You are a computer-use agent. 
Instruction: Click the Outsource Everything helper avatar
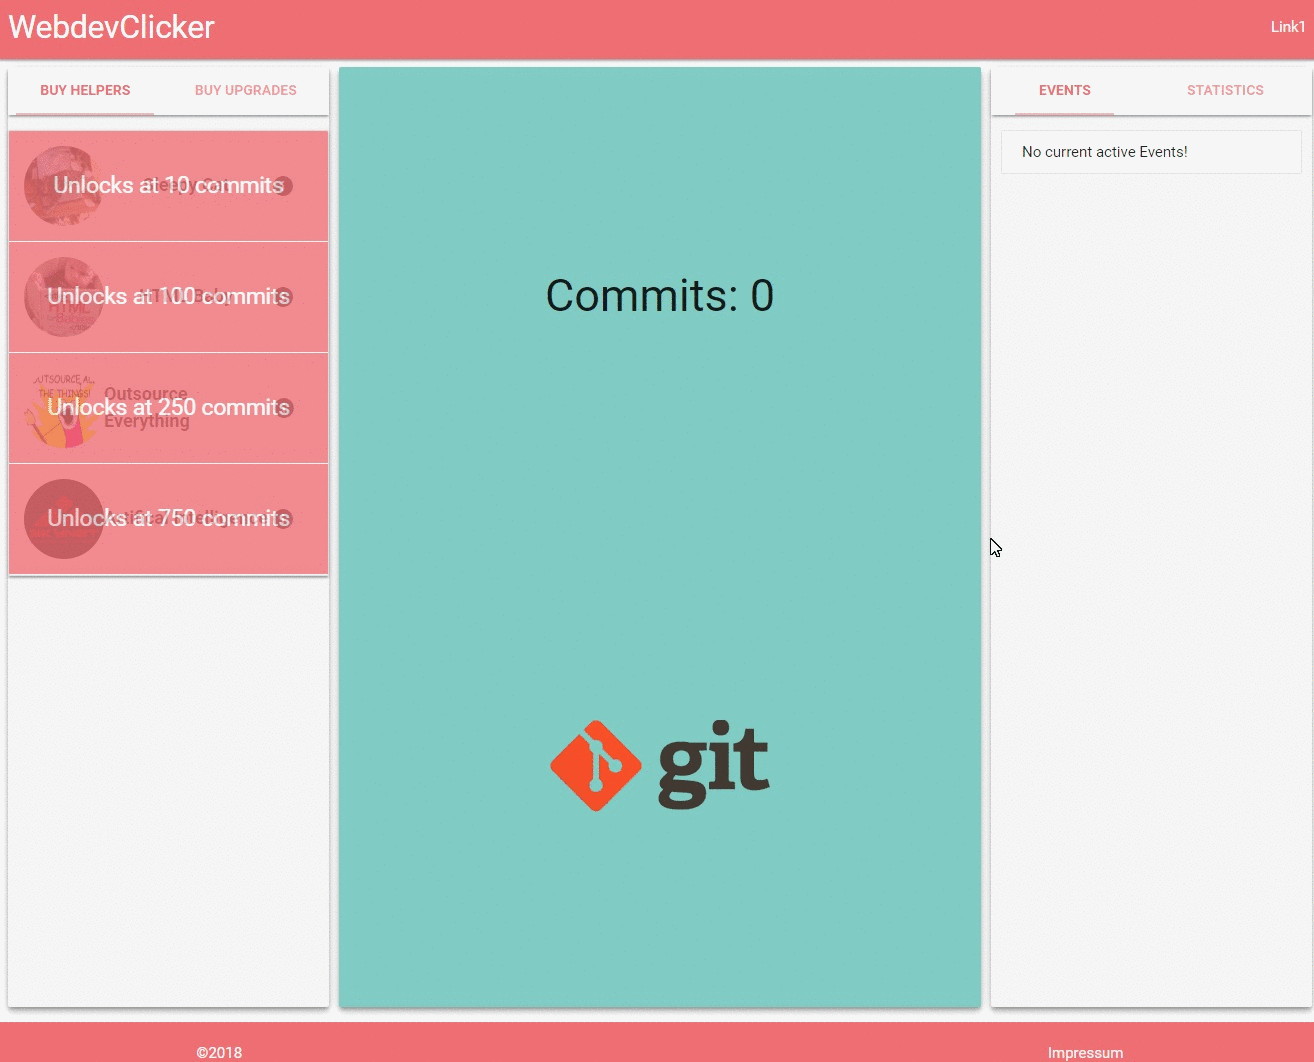pyautogui.click(x=64, y=408)
